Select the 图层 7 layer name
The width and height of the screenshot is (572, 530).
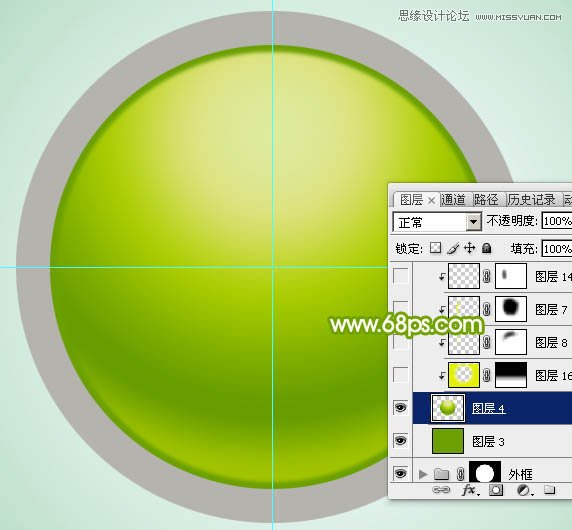pyautogui.click(x=551, y=310)
